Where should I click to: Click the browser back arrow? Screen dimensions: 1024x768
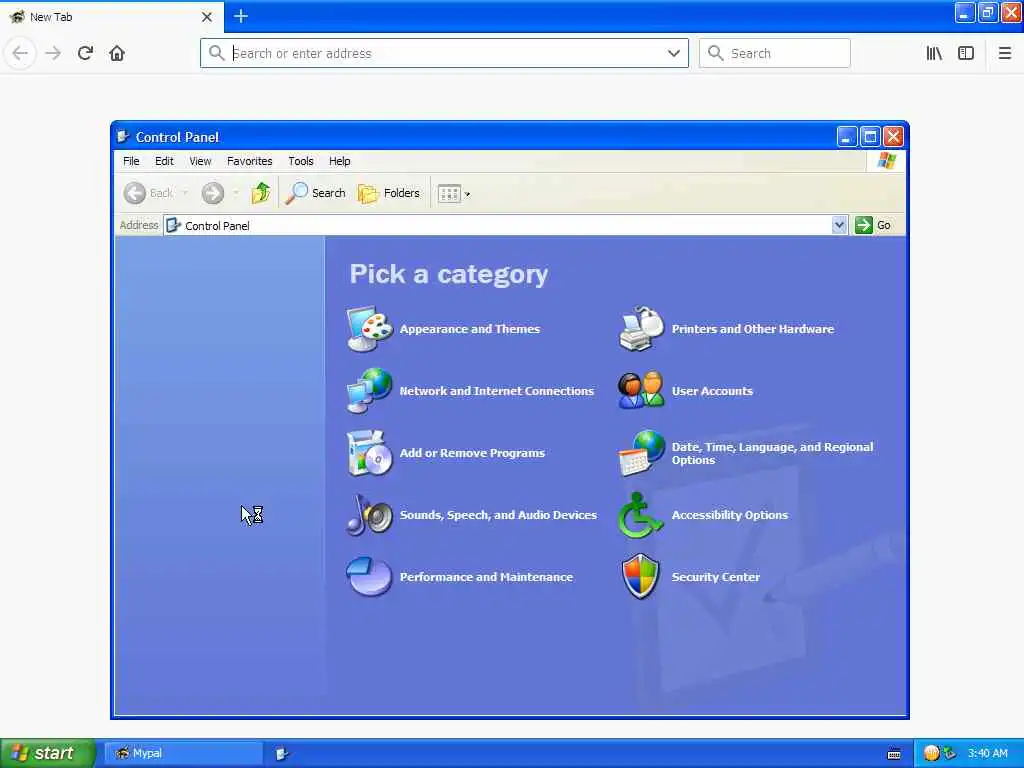point(20,53)
